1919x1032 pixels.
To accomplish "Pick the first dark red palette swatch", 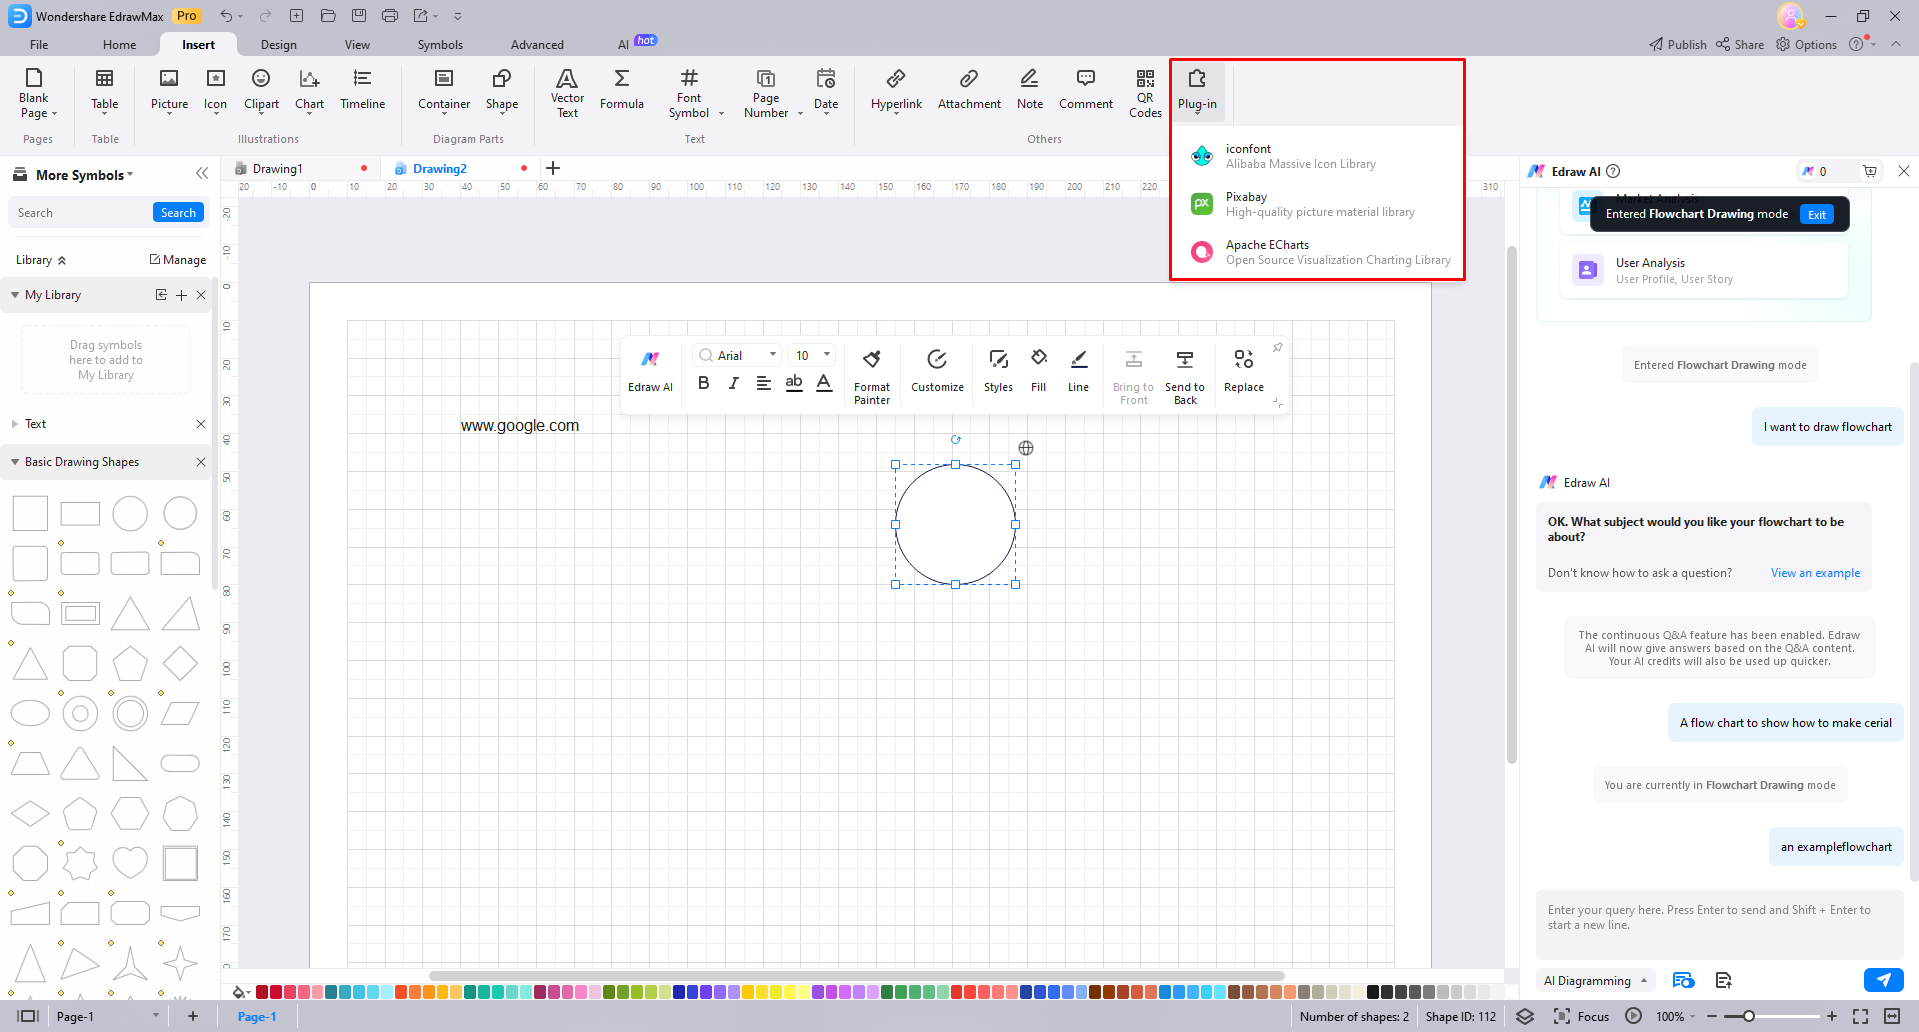I will tap(262, 992).
